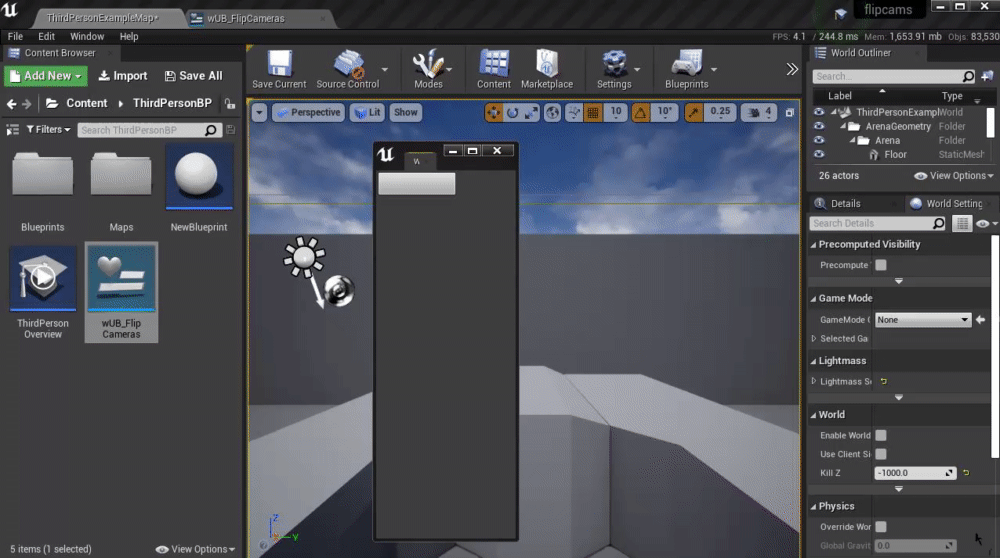This screenshot has width=1000, height=558.
Task: Enable the Precompute Visibility checkbox
Action: tap(881, 265)
